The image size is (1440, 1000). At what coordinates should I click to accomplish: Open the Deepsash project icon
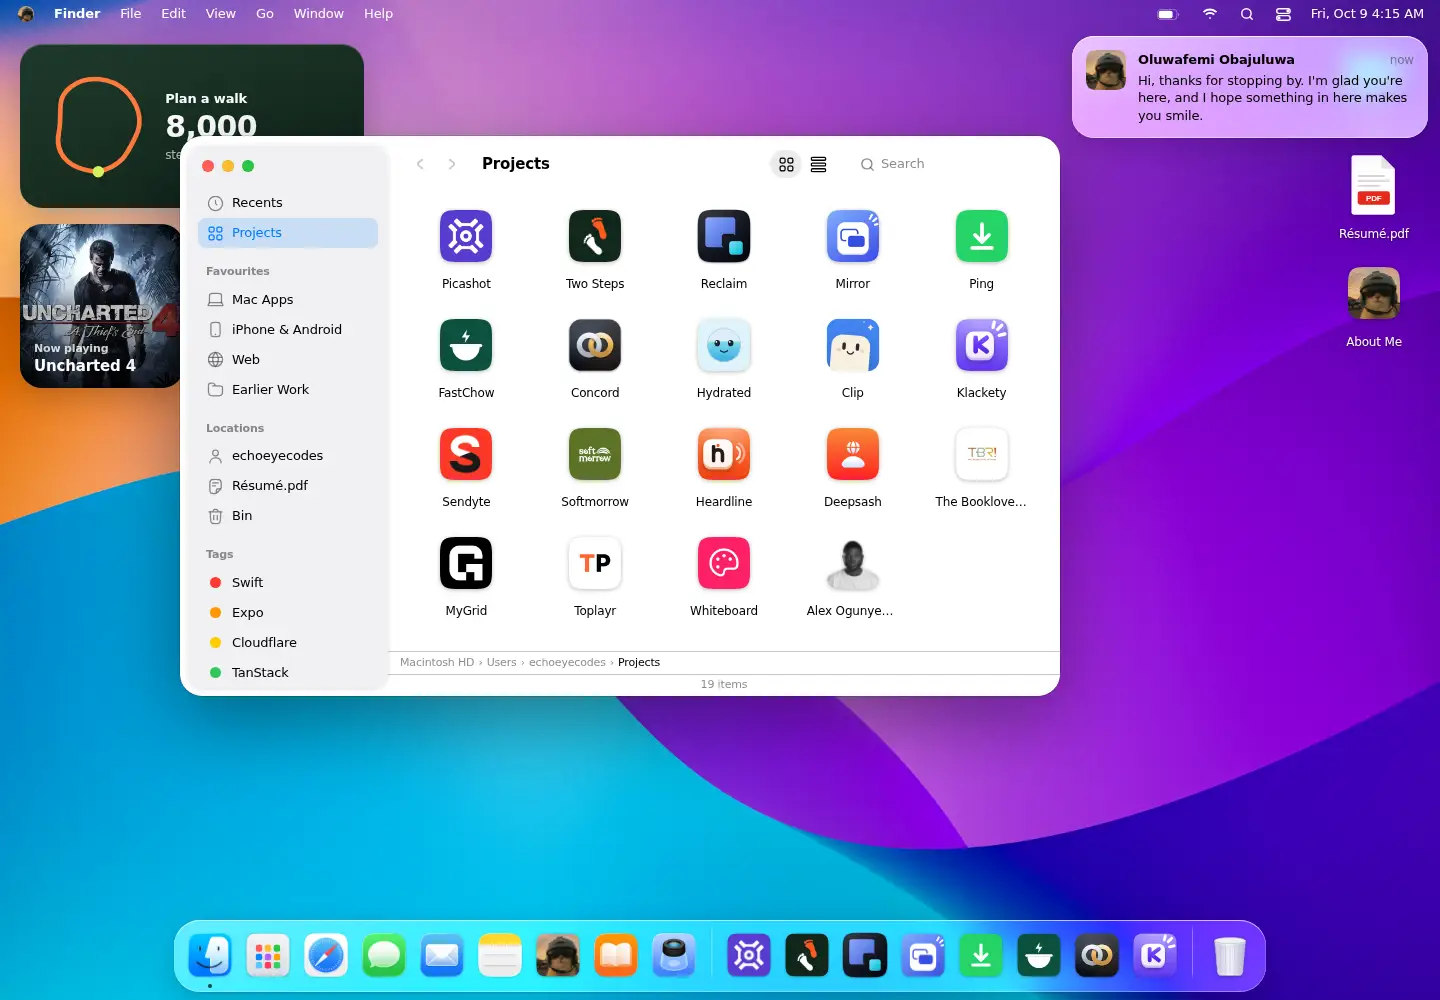click(x=853, y=454)
